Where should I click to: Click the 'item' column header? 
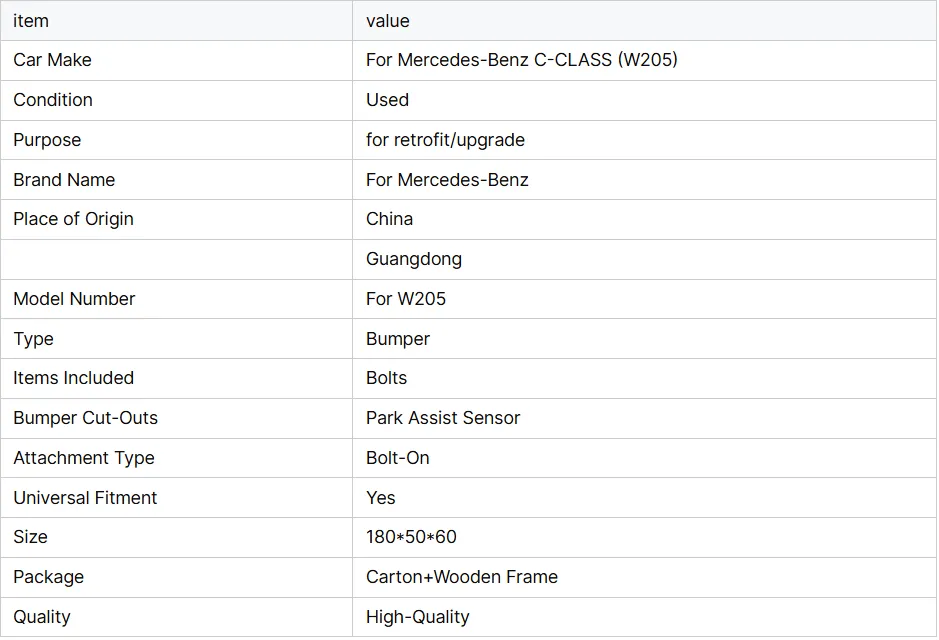(31, 21)
